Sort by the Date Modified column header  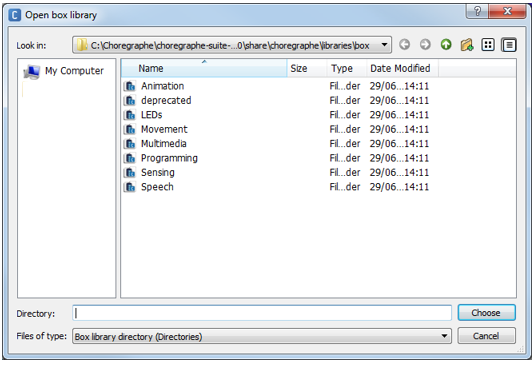tap(402, 68)
